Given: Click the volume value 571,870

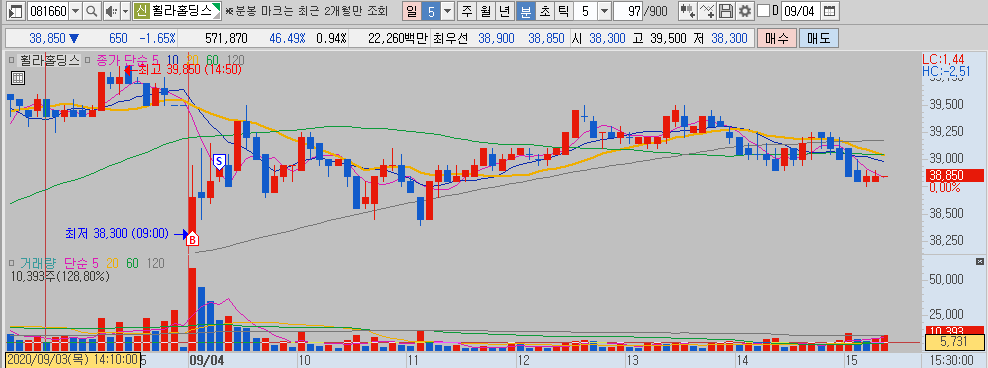Looking at the screenshot, I should tap(226, 38).
